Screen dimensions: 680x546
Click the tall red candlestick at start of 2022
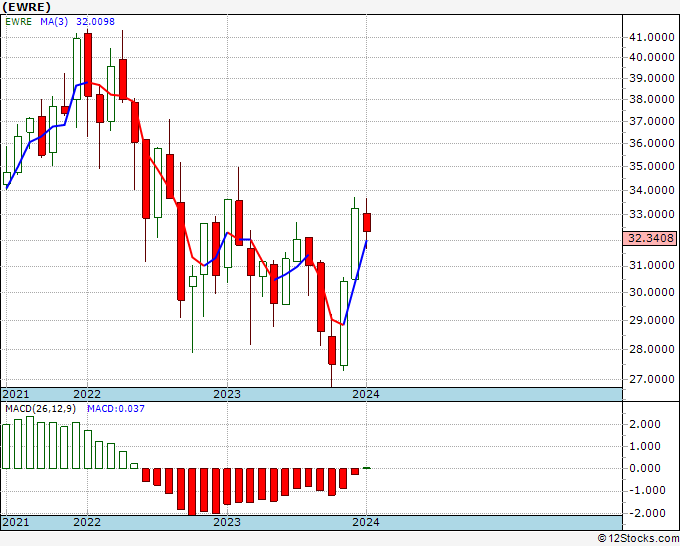(x=88, y=65)
